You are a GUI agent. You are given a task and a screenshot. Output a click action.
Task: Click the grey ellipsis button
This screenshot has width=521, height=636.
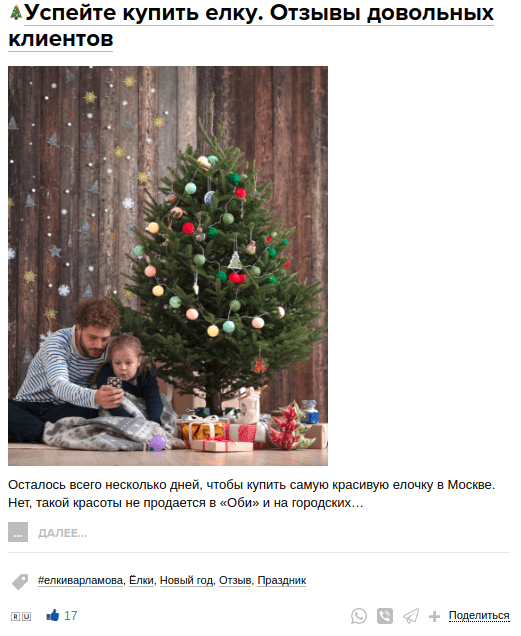click(x=18, y=532)
